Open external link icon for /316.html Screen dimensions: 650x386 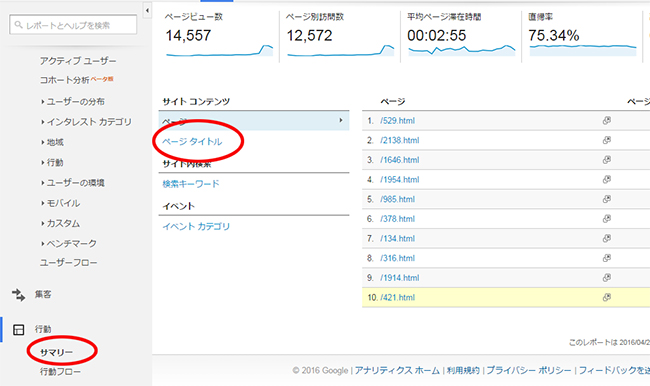606,258
